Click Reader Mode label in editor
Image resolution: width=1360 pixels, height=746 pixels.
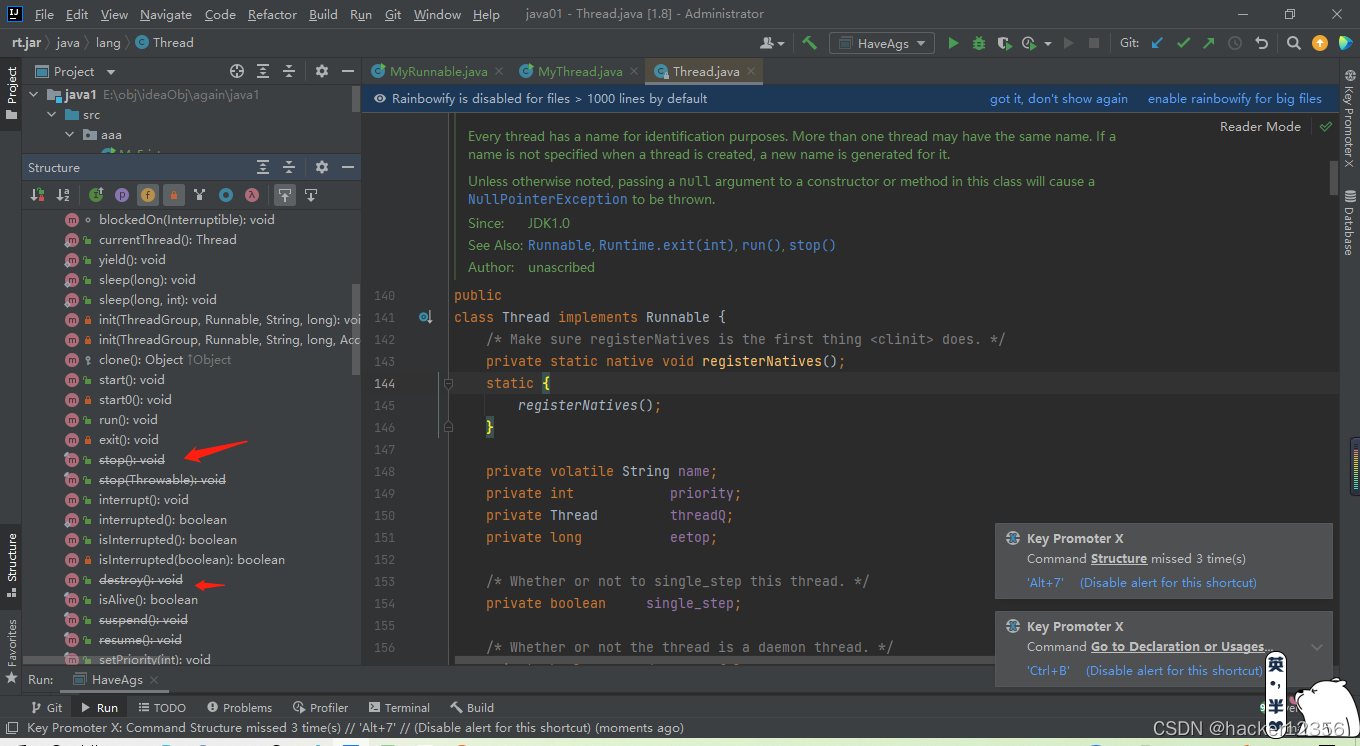[1260, 127]
